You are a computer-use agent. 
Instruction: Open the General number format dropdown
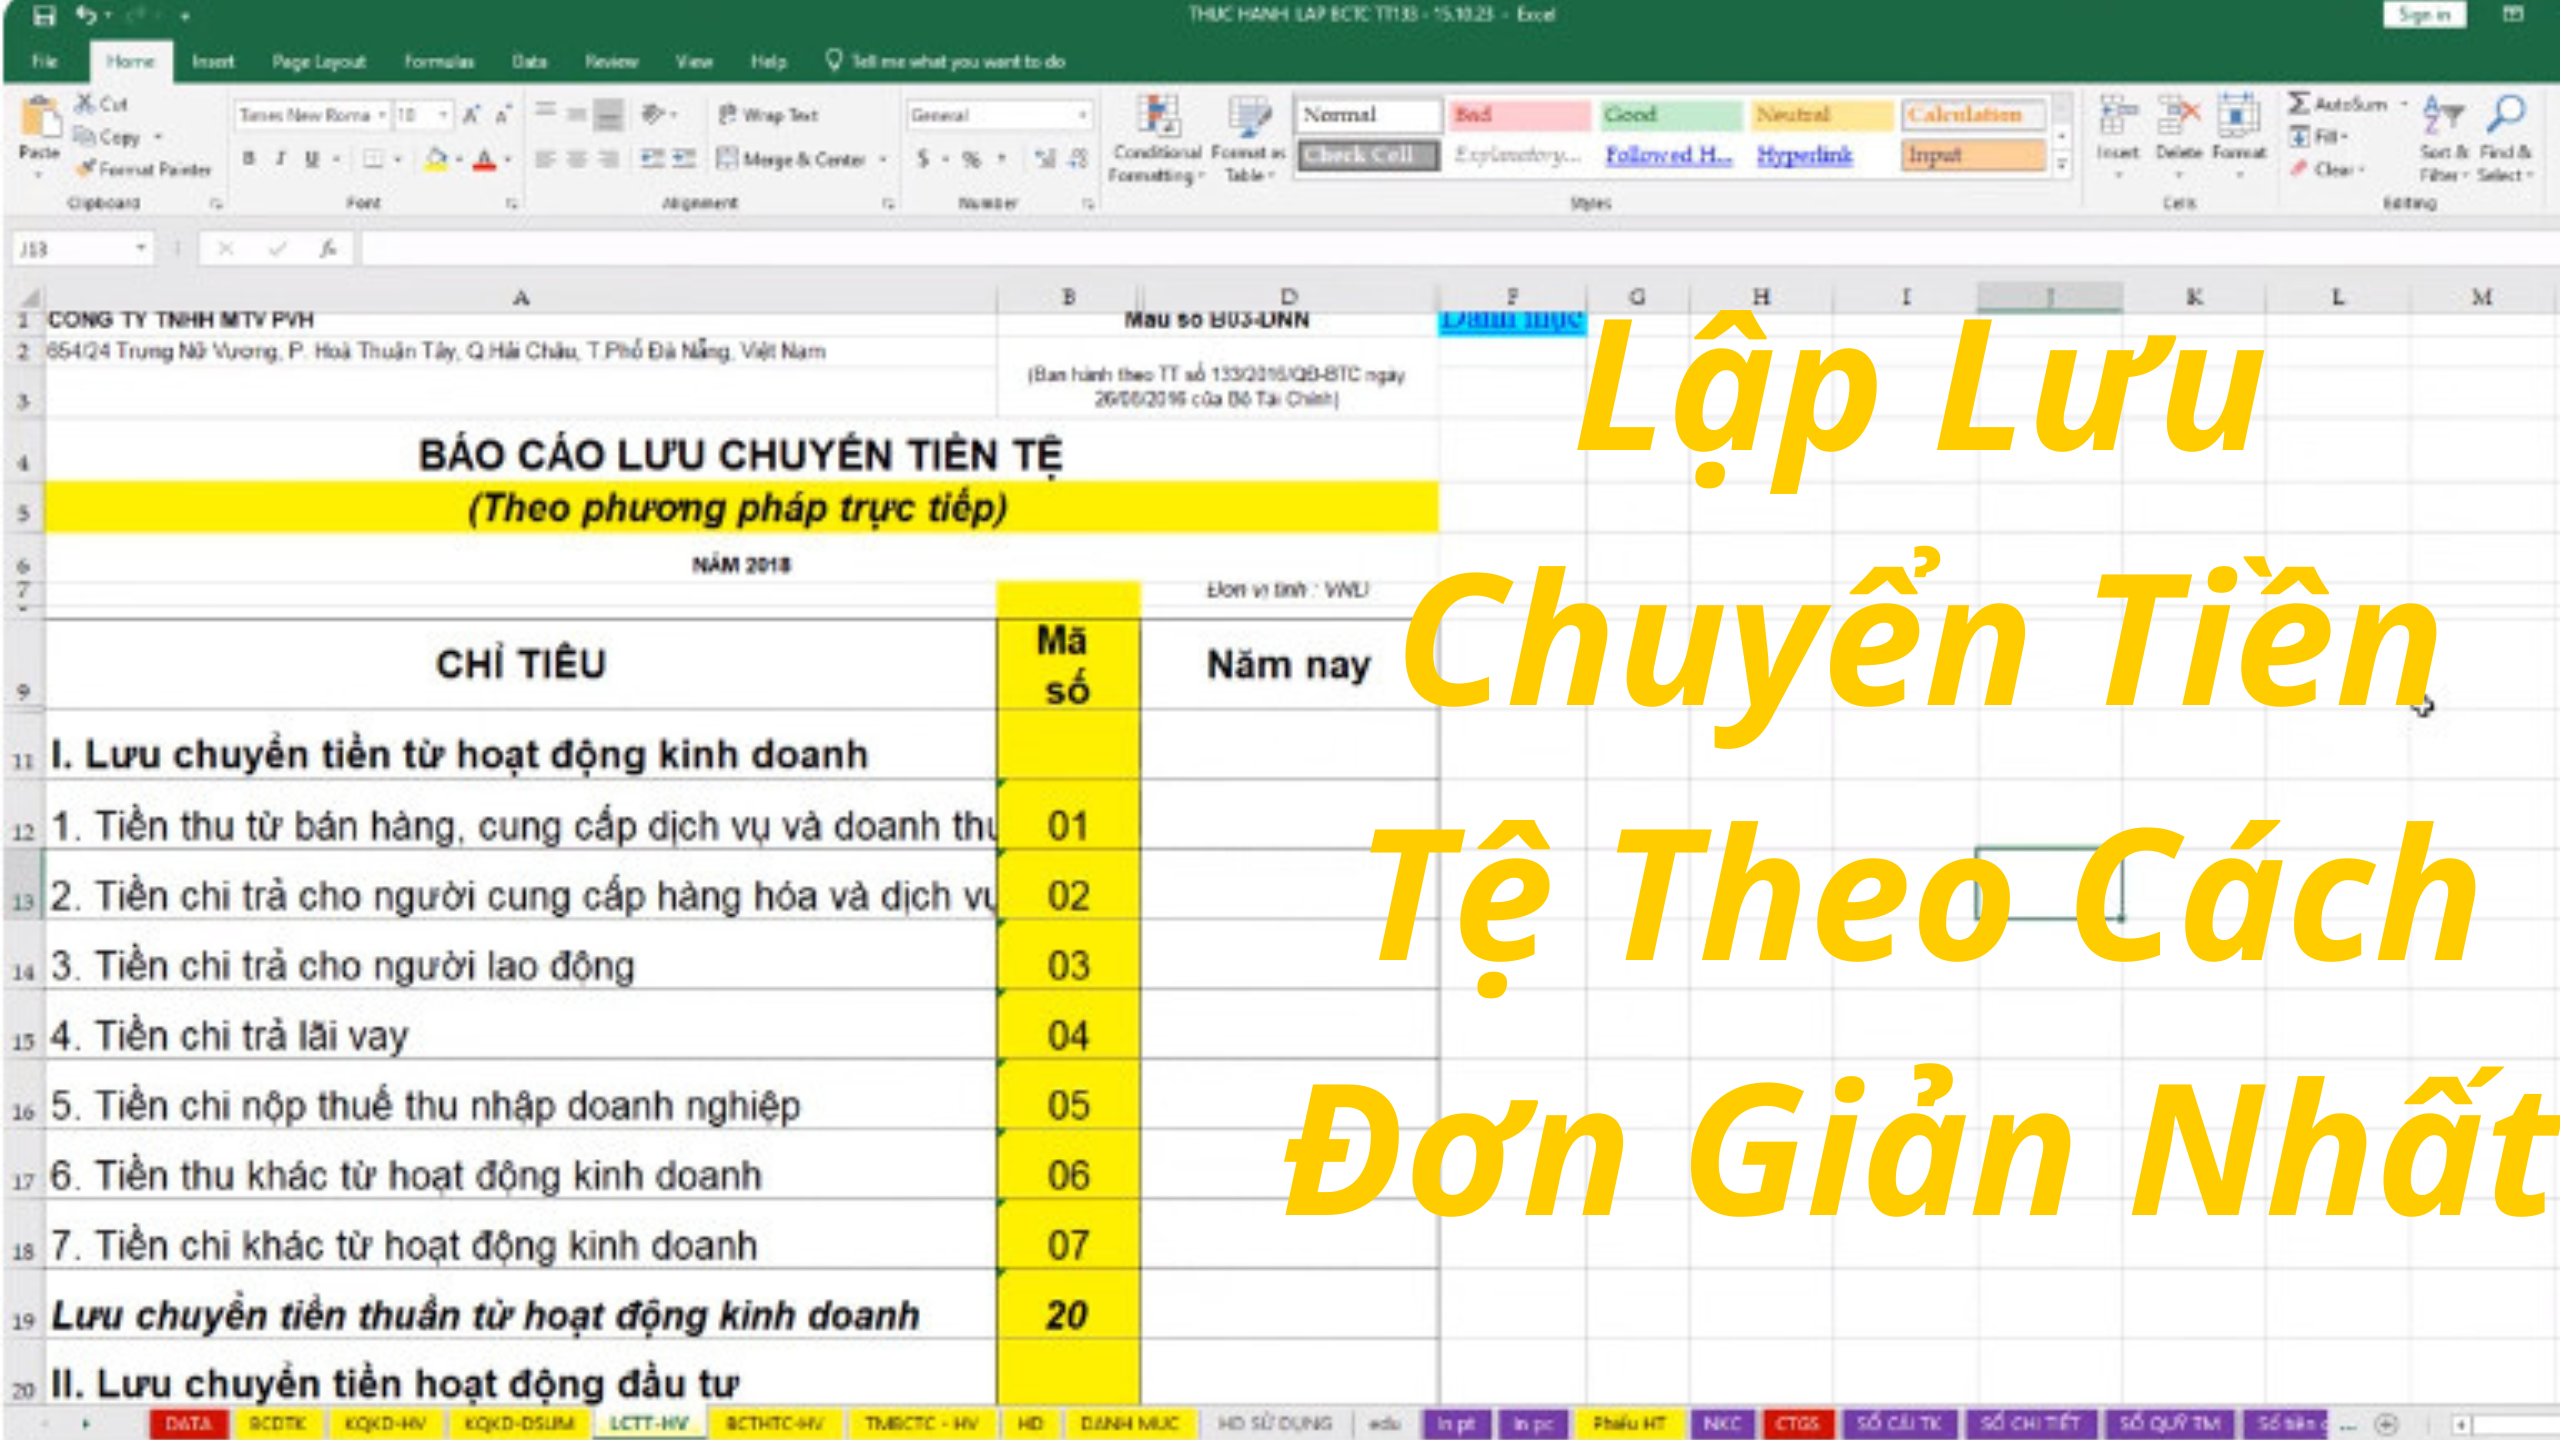1082,115
